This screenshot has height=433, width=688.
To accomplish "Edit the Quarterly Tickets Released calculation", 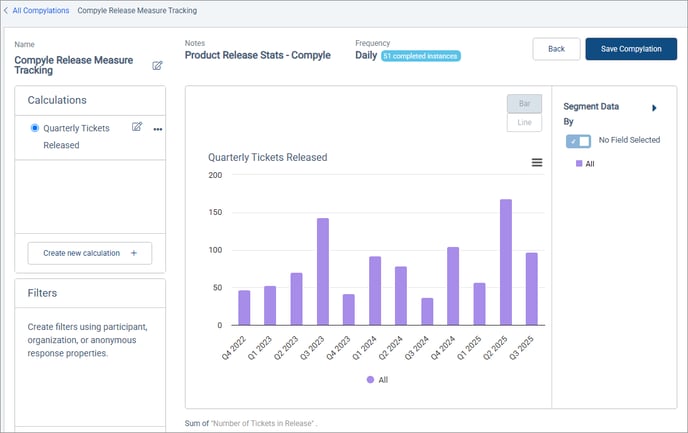I will tap(137, 127).
